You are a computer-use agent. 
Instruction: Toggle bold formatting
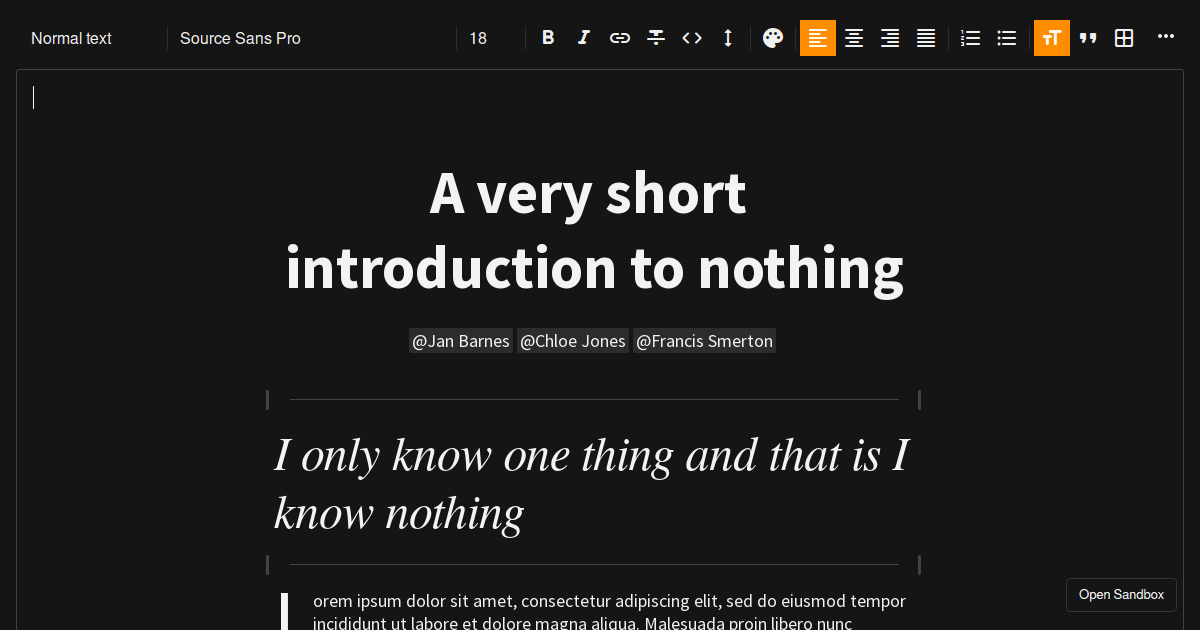click(548, 38)
